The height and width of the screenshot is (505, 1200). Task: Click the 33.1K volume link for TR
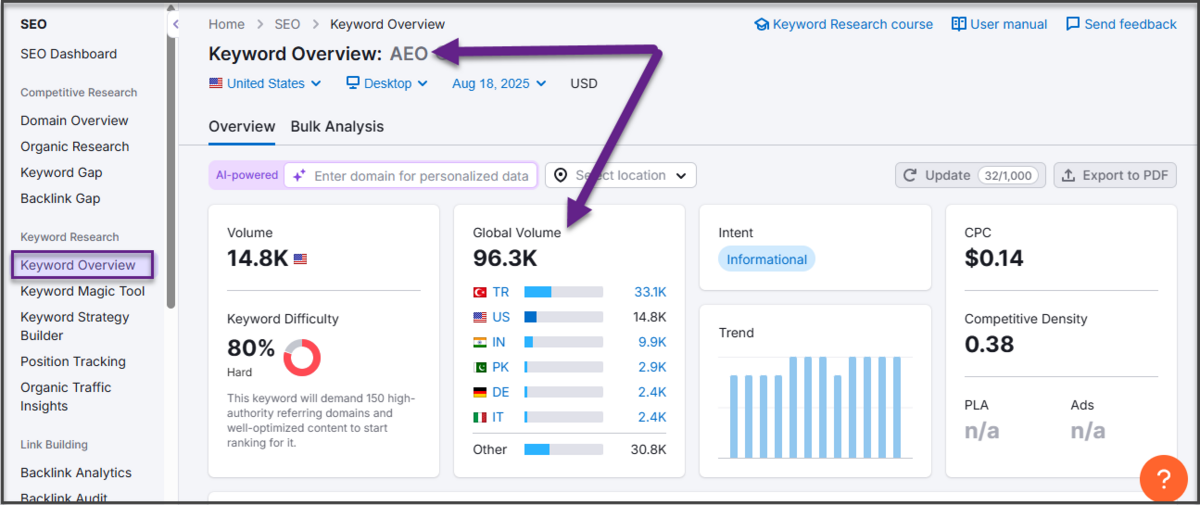coord(650,292)
